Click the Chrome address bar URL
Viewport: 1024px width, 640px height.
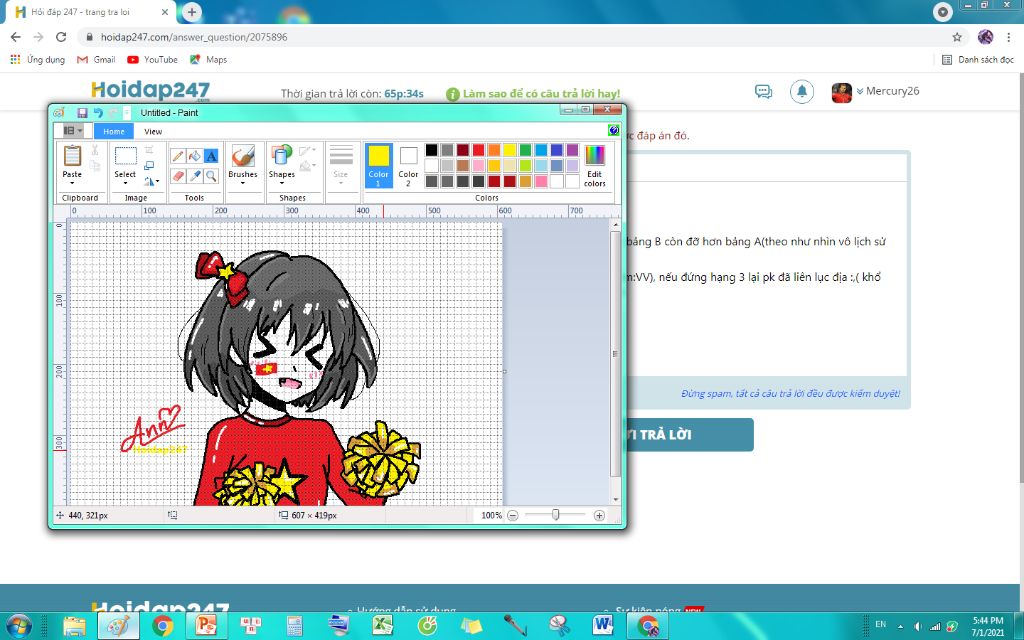click(x=194, y=37)
